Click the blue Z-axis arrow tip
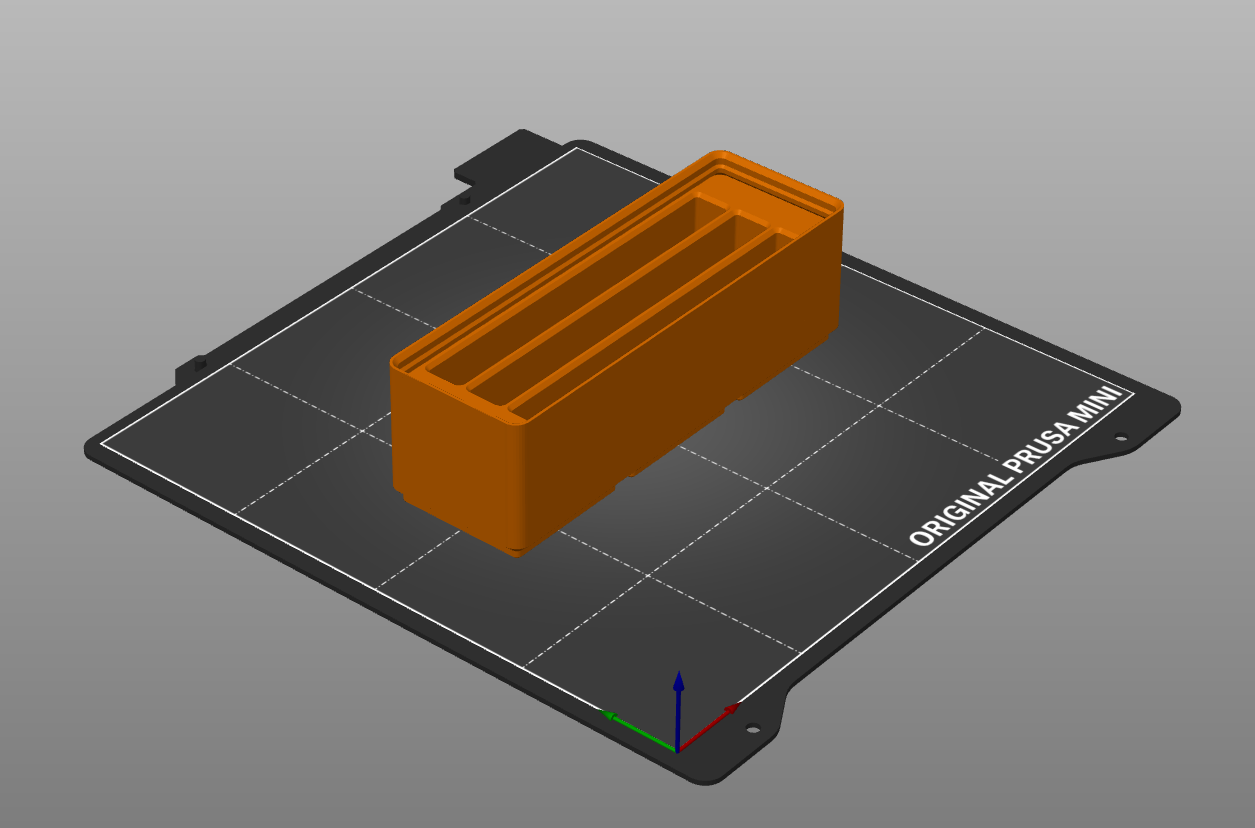Image resolution: width=1255 pixels, height=828 pixels. click(x=678, y=679)
